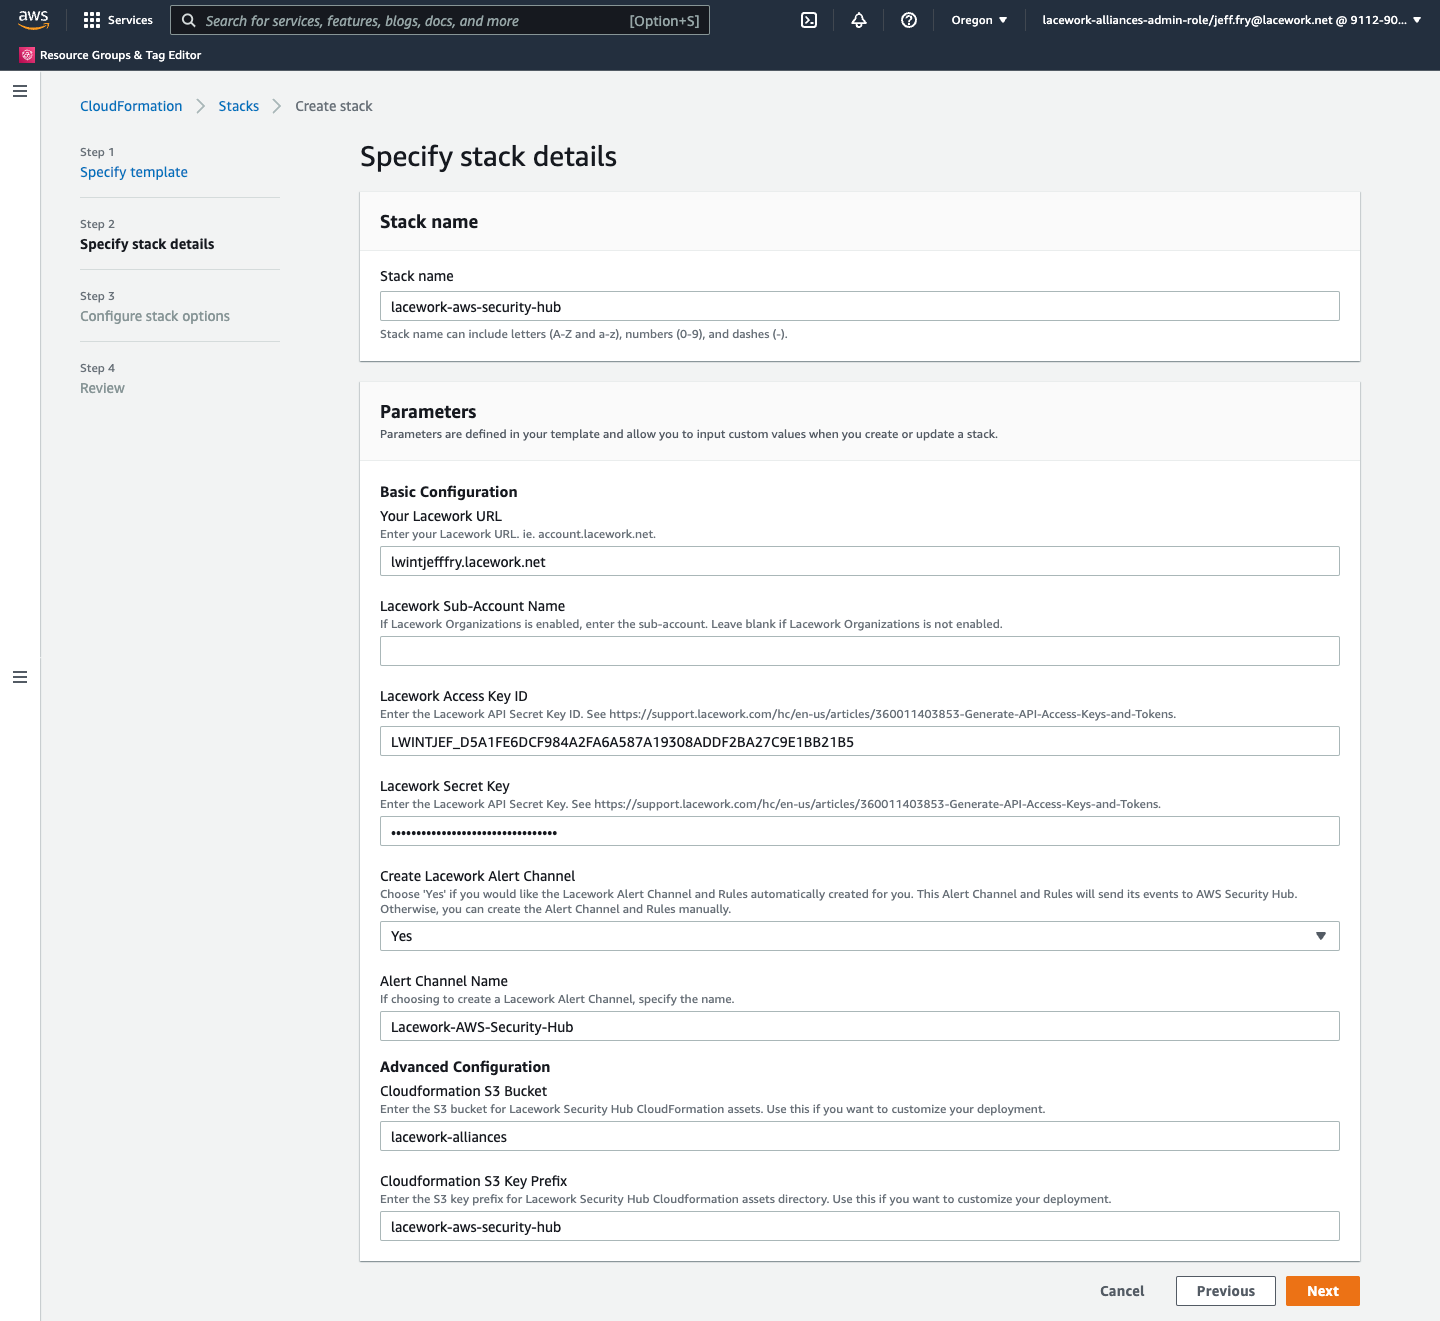Click the lower sidebar hamburger icon
The width and height of the screenshot is (1440, 1321).
[19, 677]
